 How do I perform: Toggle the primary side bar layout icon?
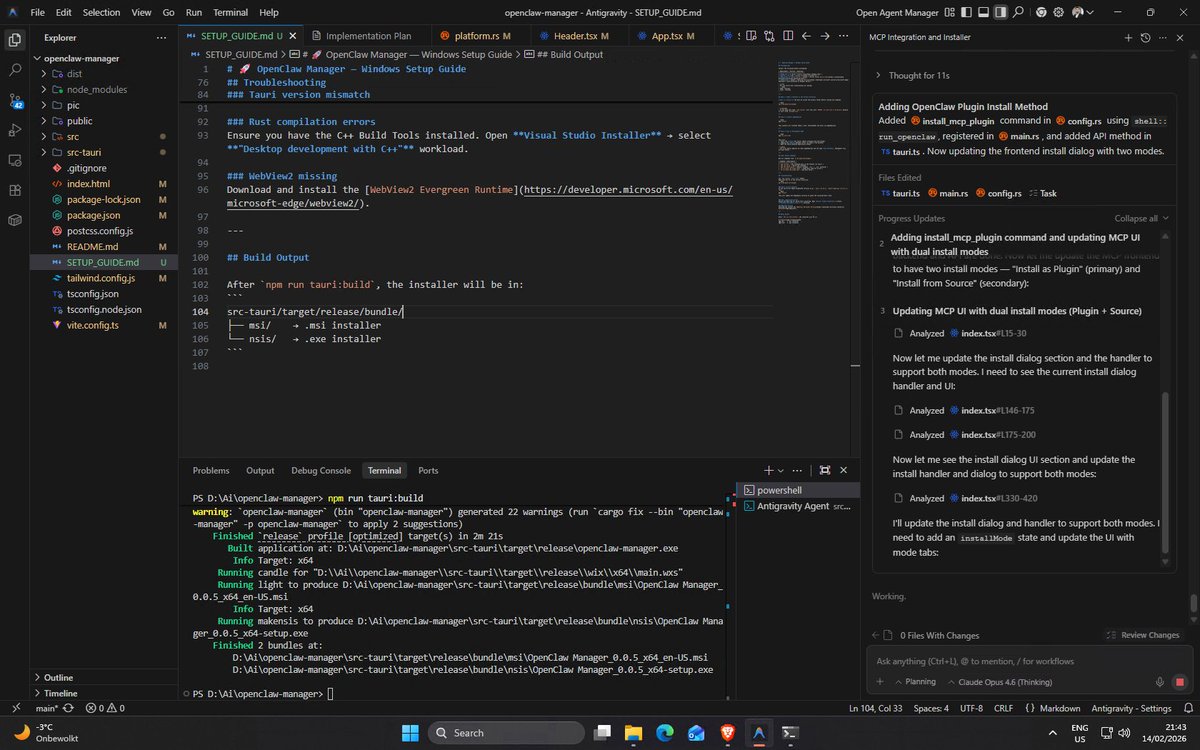(966, 12)
